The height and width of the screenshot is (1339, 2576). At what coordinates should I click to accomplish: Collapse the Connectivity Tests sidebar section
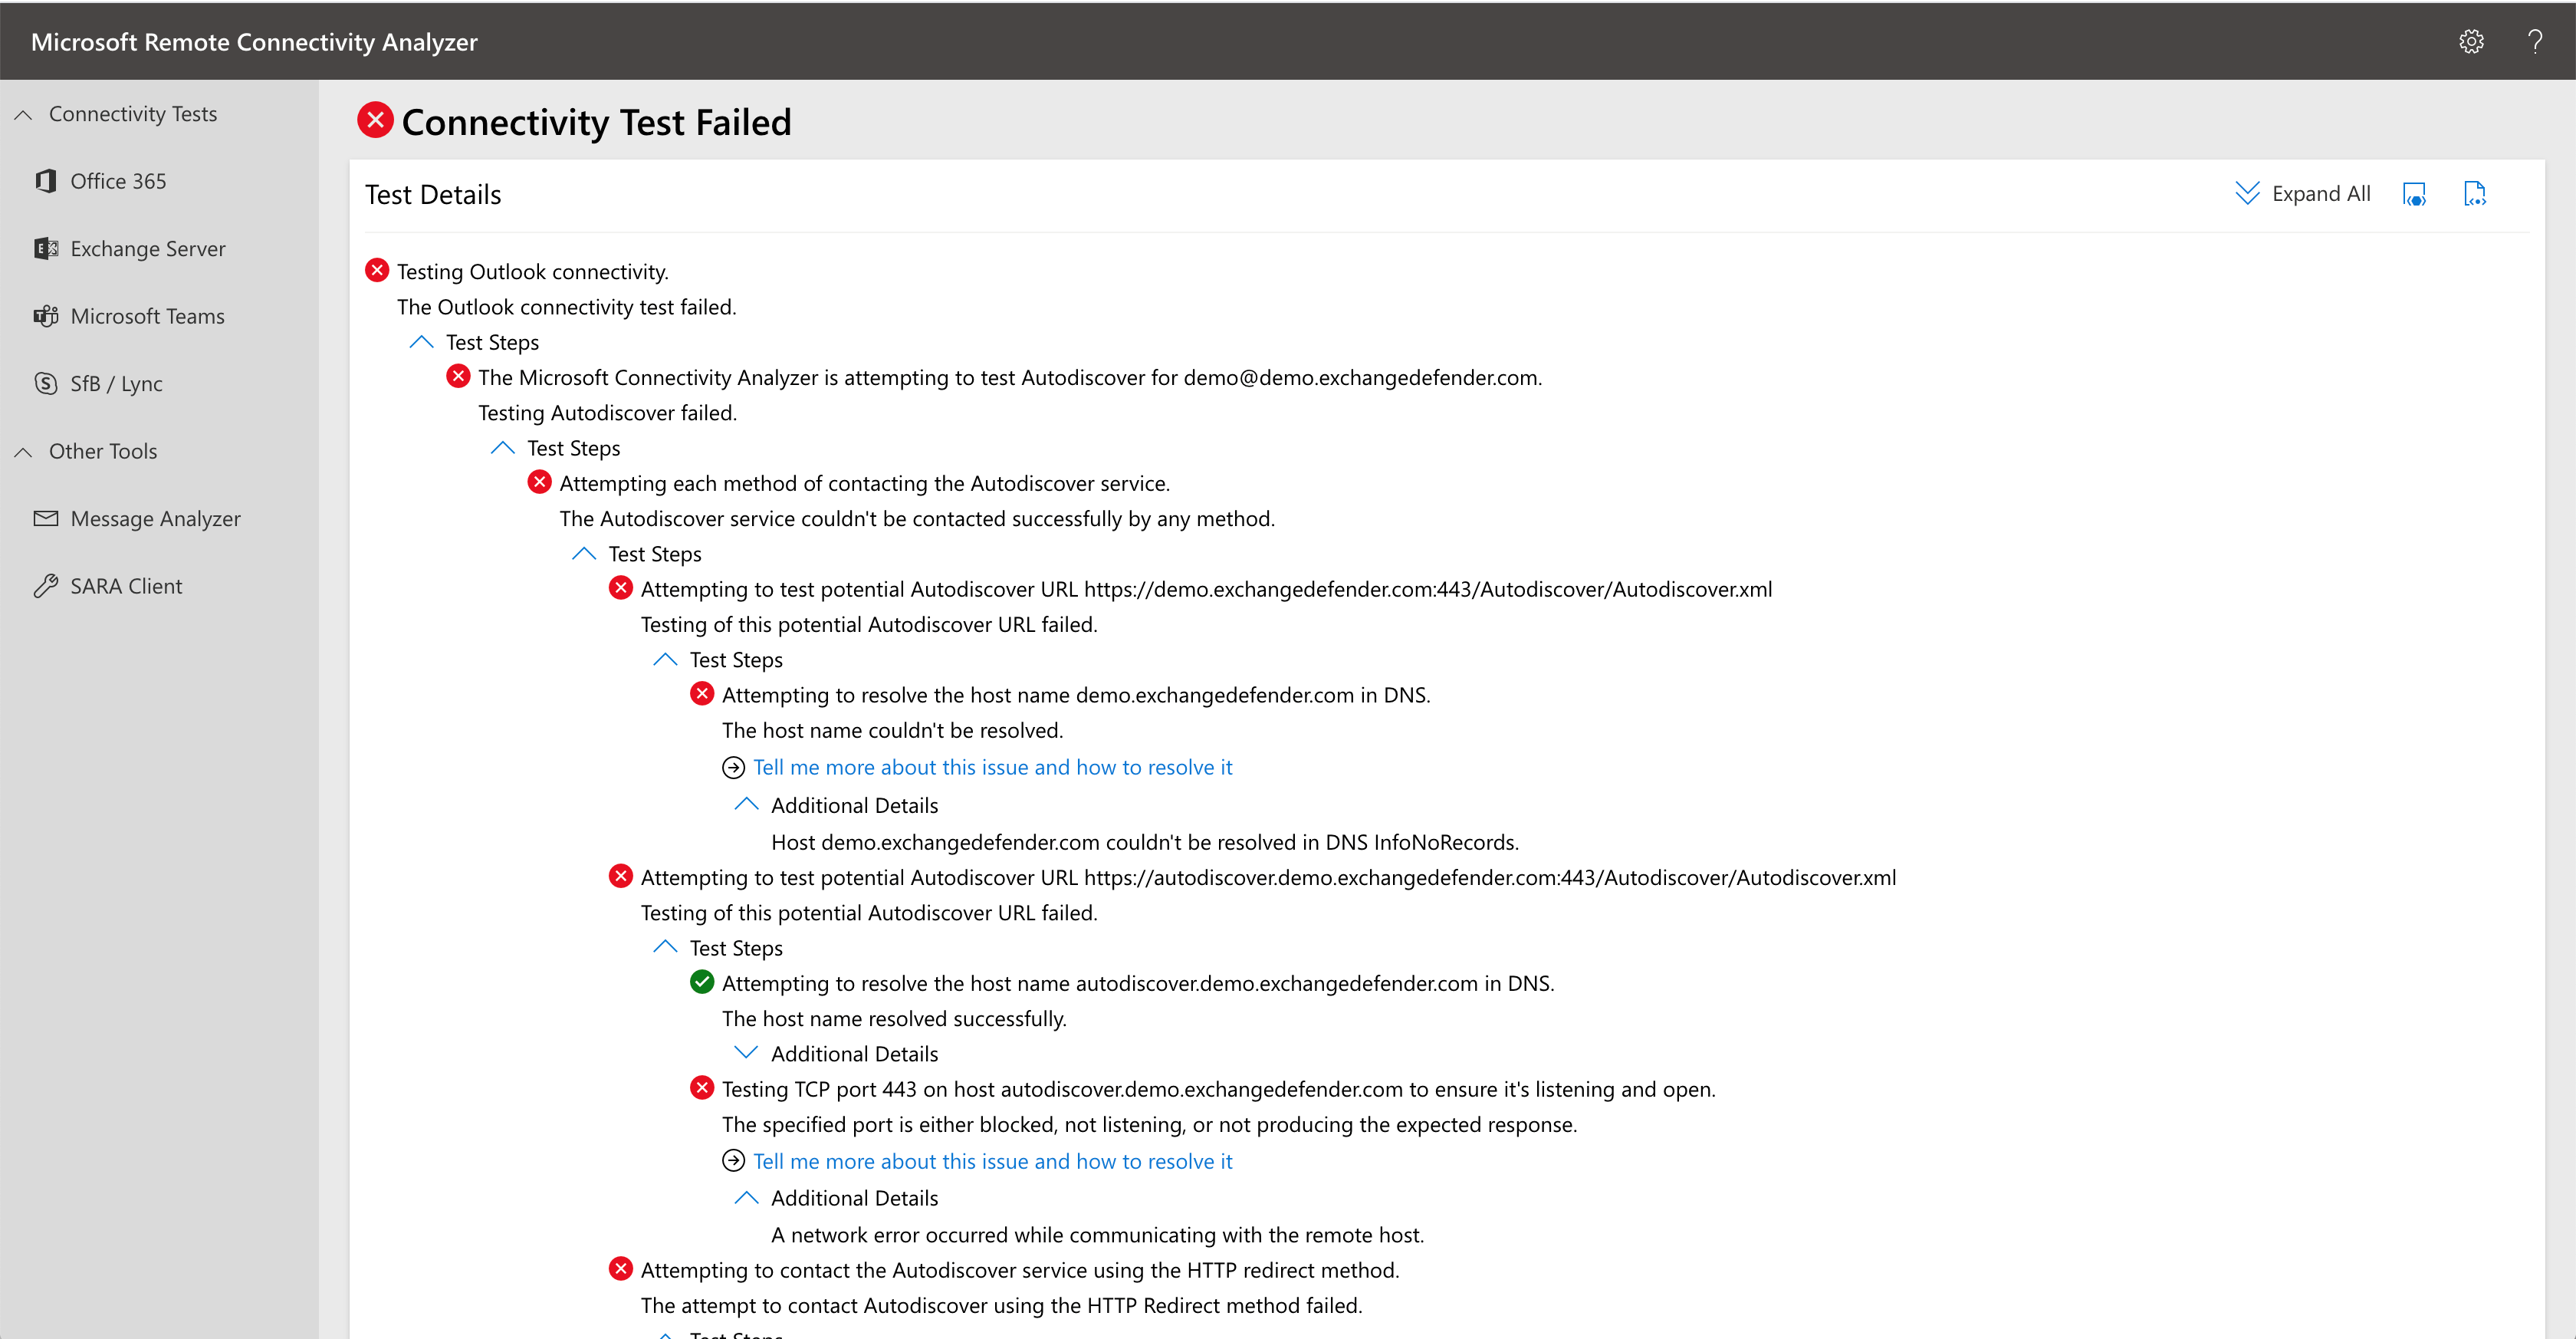pos(23,115)
